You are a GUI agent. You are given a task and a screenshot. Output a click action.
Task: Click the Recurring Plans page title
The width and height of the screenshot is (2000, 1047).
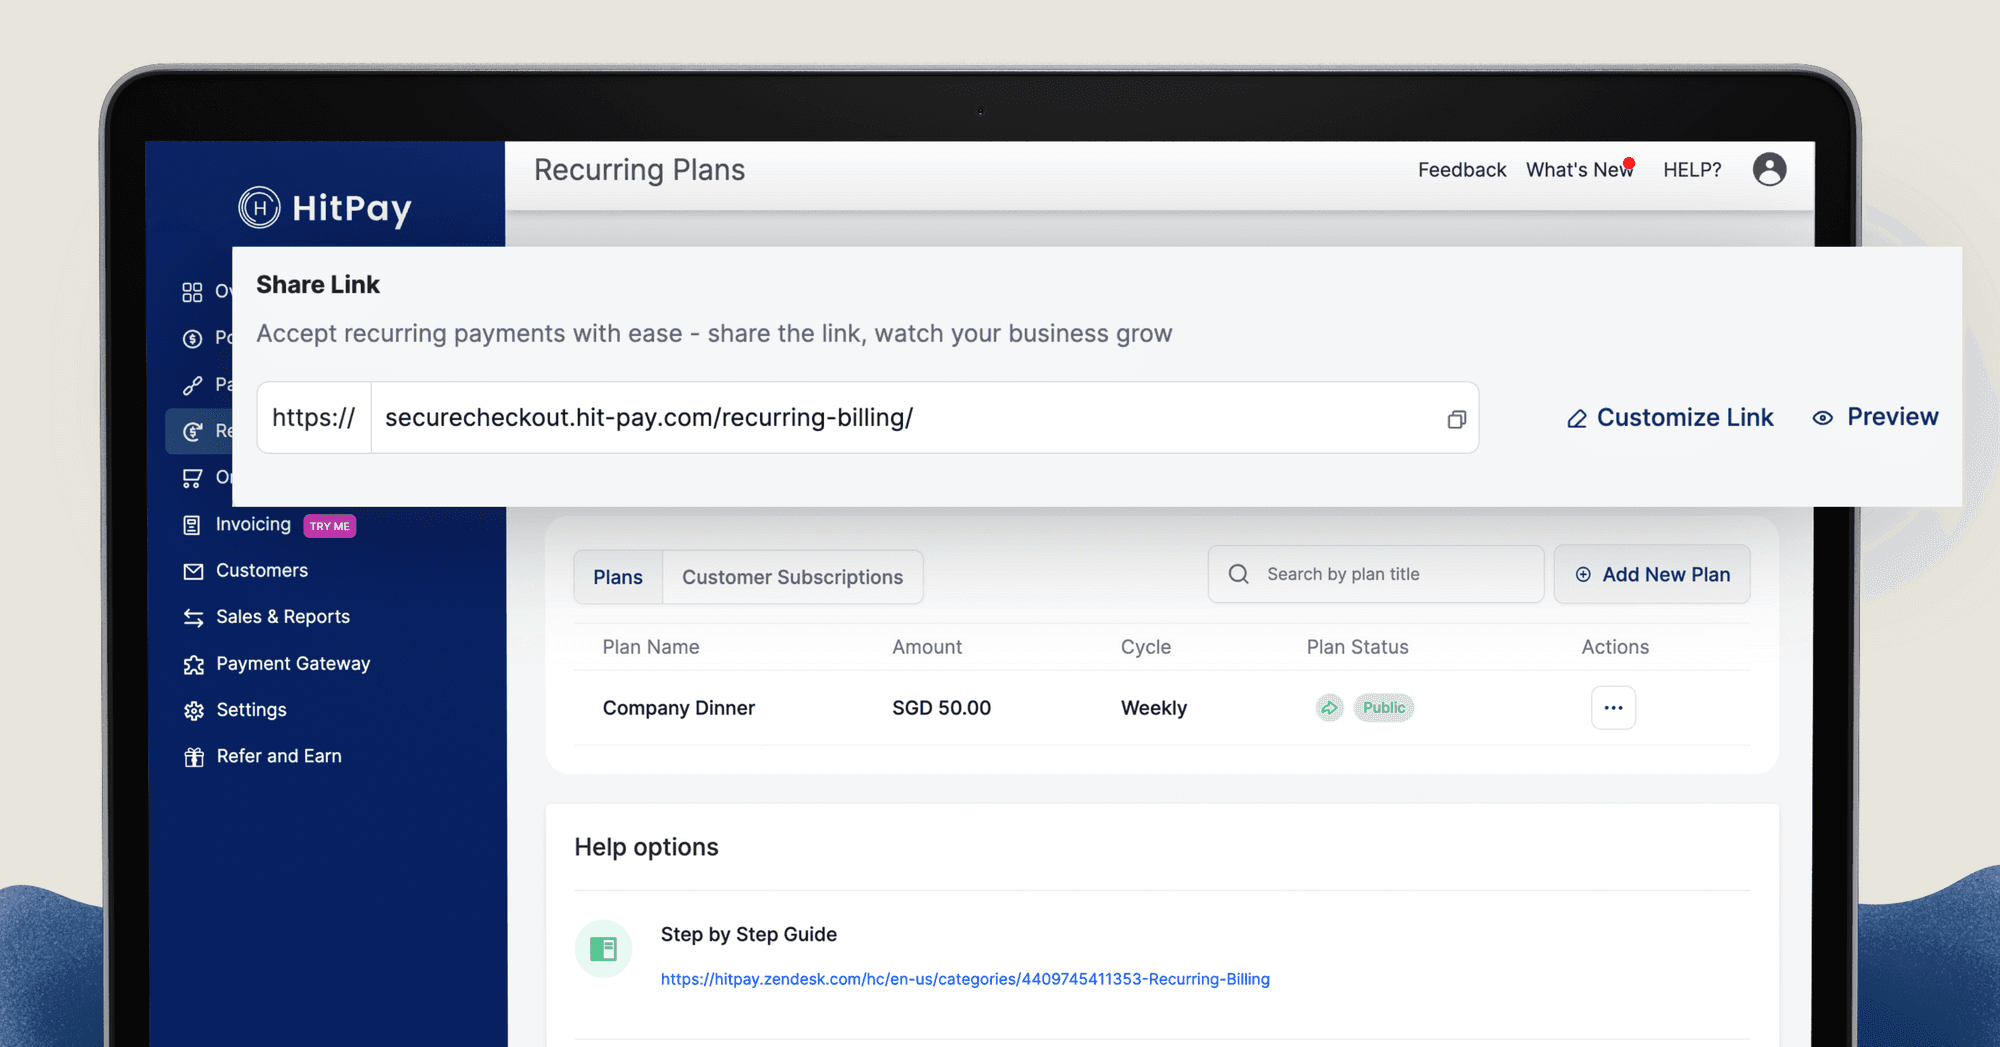[x=639, y=170]
